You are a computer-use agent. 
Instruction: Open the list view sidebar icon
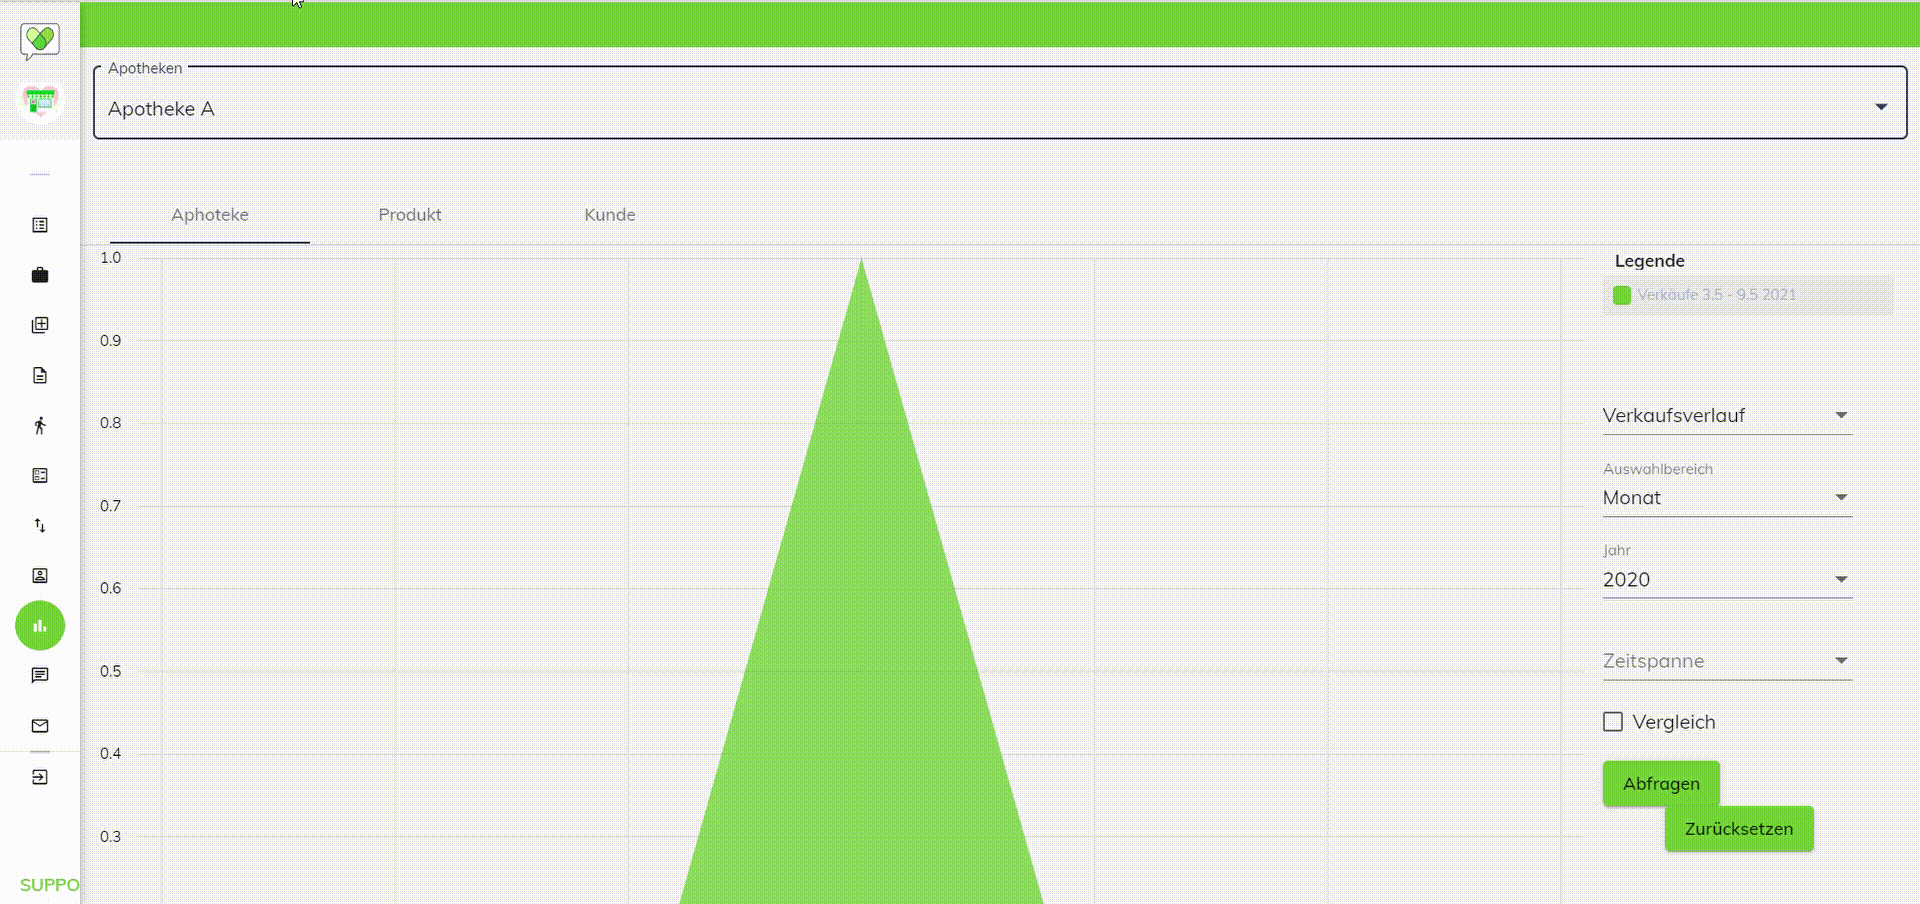click(40, 225)
